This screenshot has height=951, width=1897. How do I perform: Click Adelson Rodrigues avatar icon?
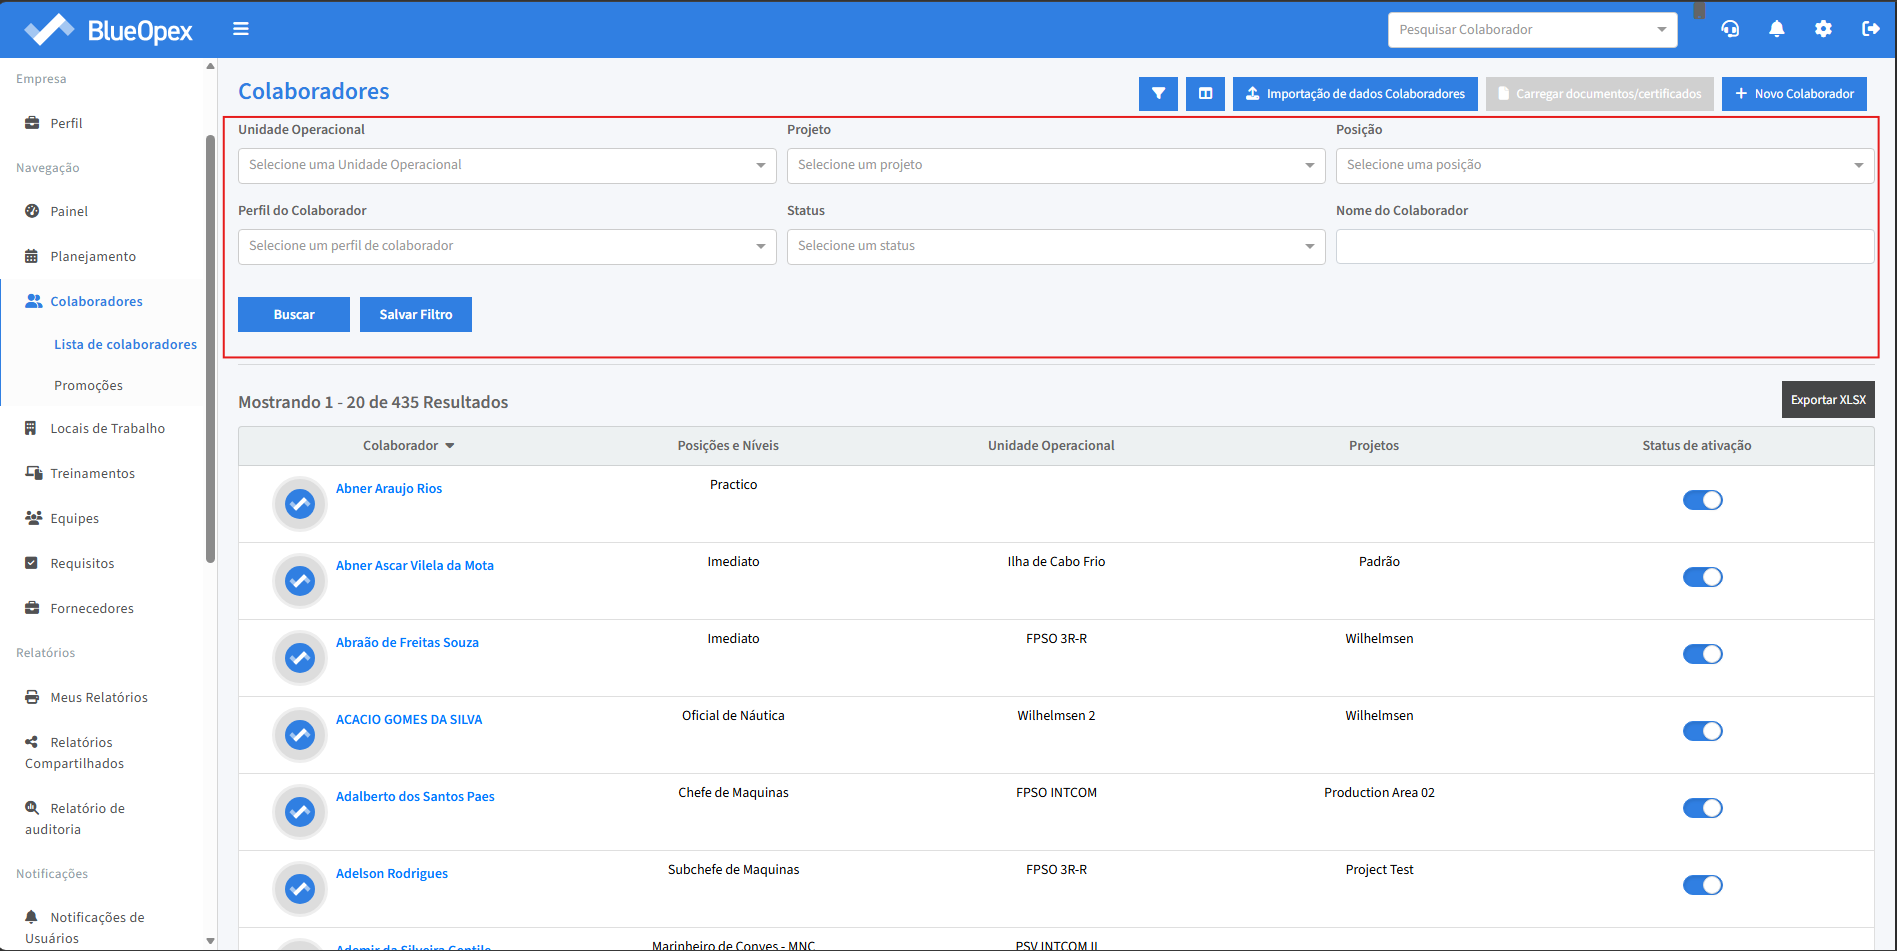pyautogui.click(x=300, y=889)
